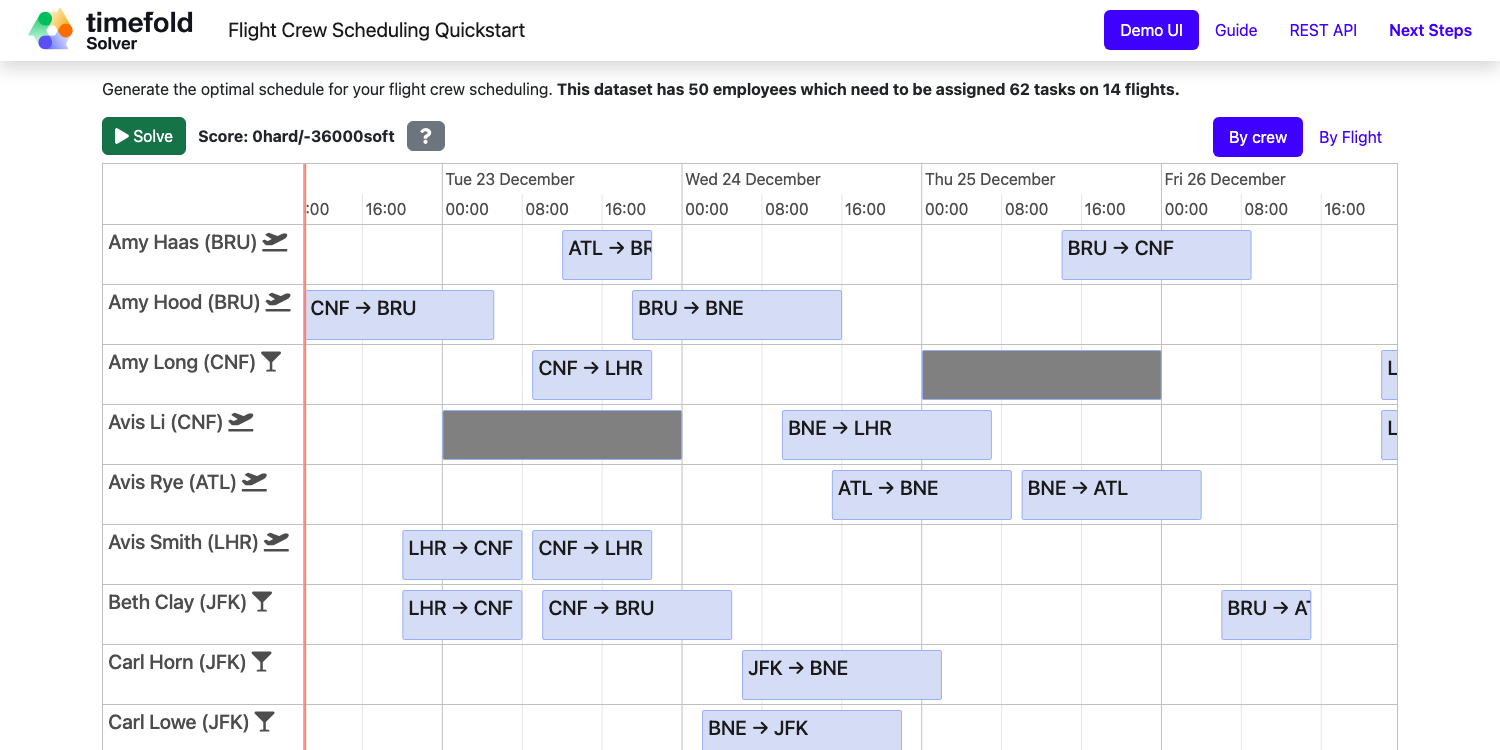Select the By crew view
The width and height of the screenshot is (1500, 750).
[x=1257, y=137]
